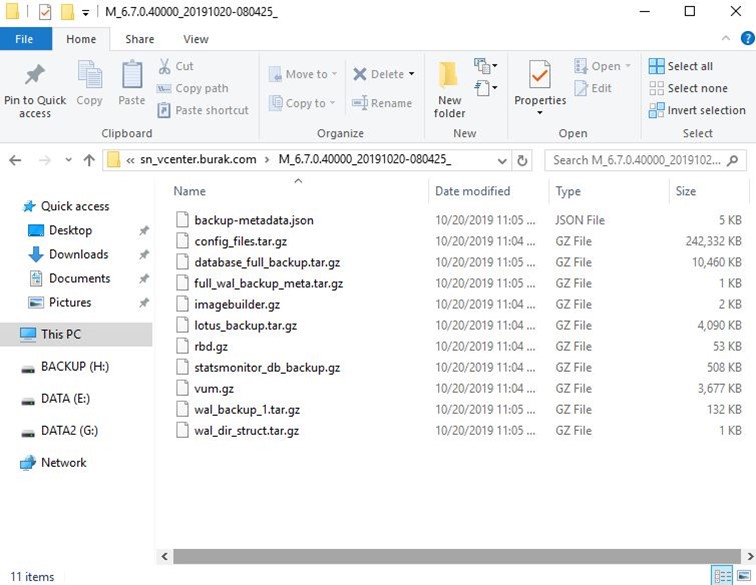Click the horizontal scrollbar thumb
The image size is (756, 585).
tap(457, 556)
